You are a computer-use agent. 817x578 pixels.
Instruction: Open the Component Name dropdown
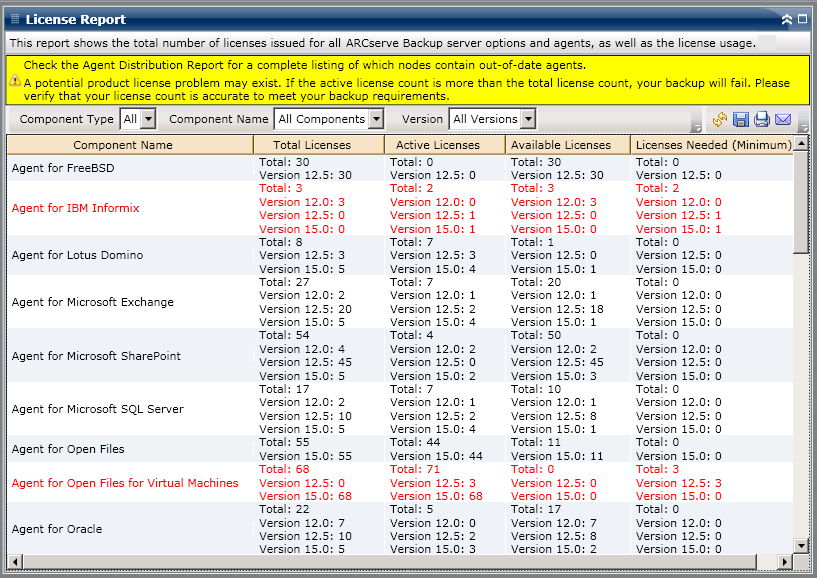pyautogui.click(x=376, y=119)
